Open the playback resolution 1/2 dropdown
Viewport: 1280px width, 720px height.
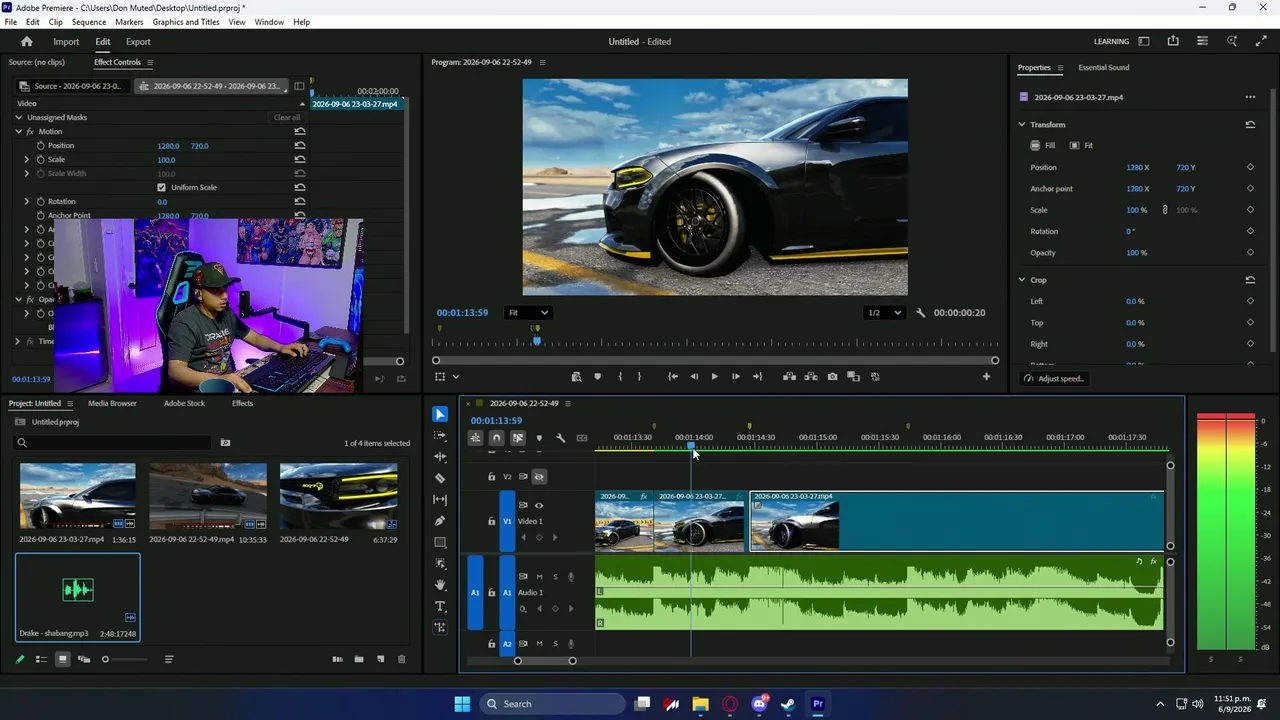coord(884,313)
